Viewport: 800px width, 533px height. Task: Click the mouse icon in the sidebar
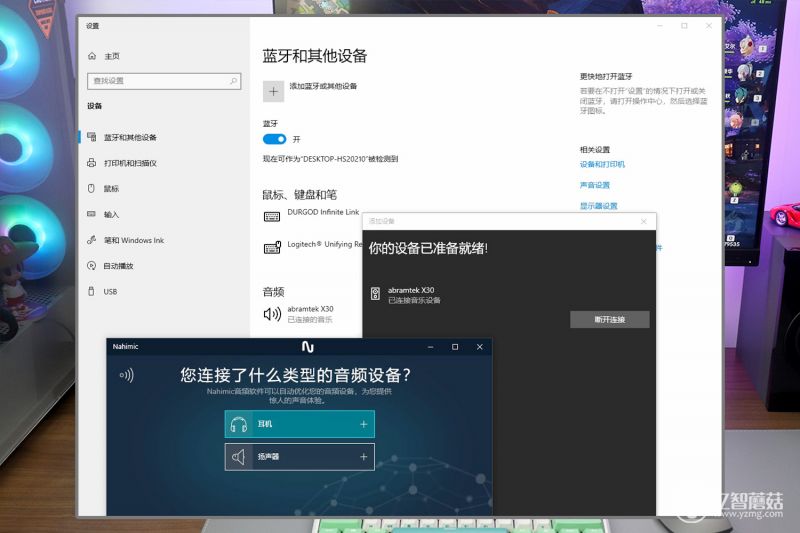(91, 188)
